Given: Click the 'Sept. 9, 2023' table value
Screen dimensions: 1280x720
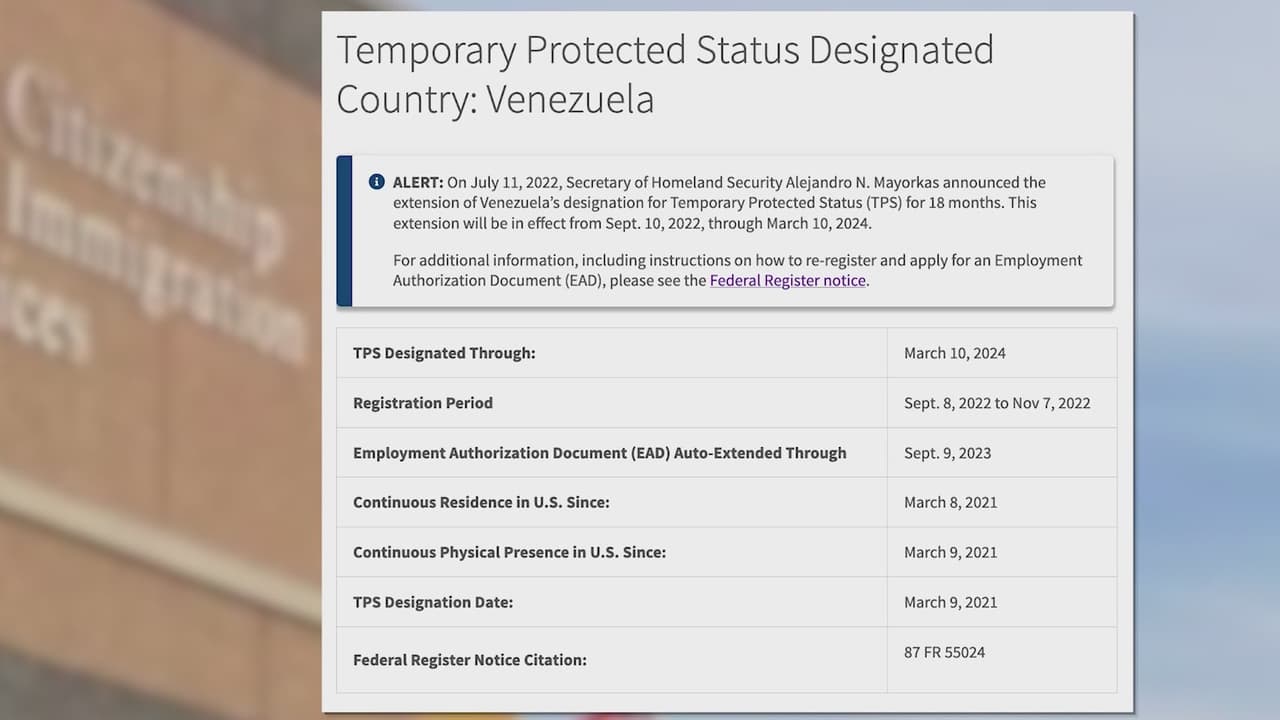Looking at the screenshot, I should coord(947,453).
